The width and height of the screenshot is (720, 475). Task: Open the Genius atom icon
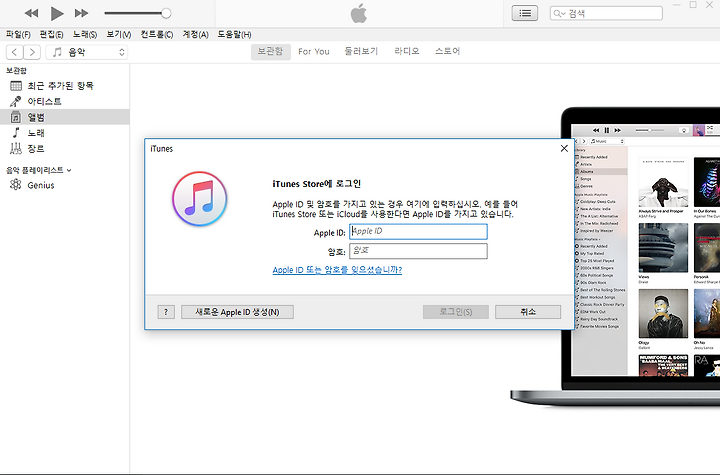coord(16,185)
